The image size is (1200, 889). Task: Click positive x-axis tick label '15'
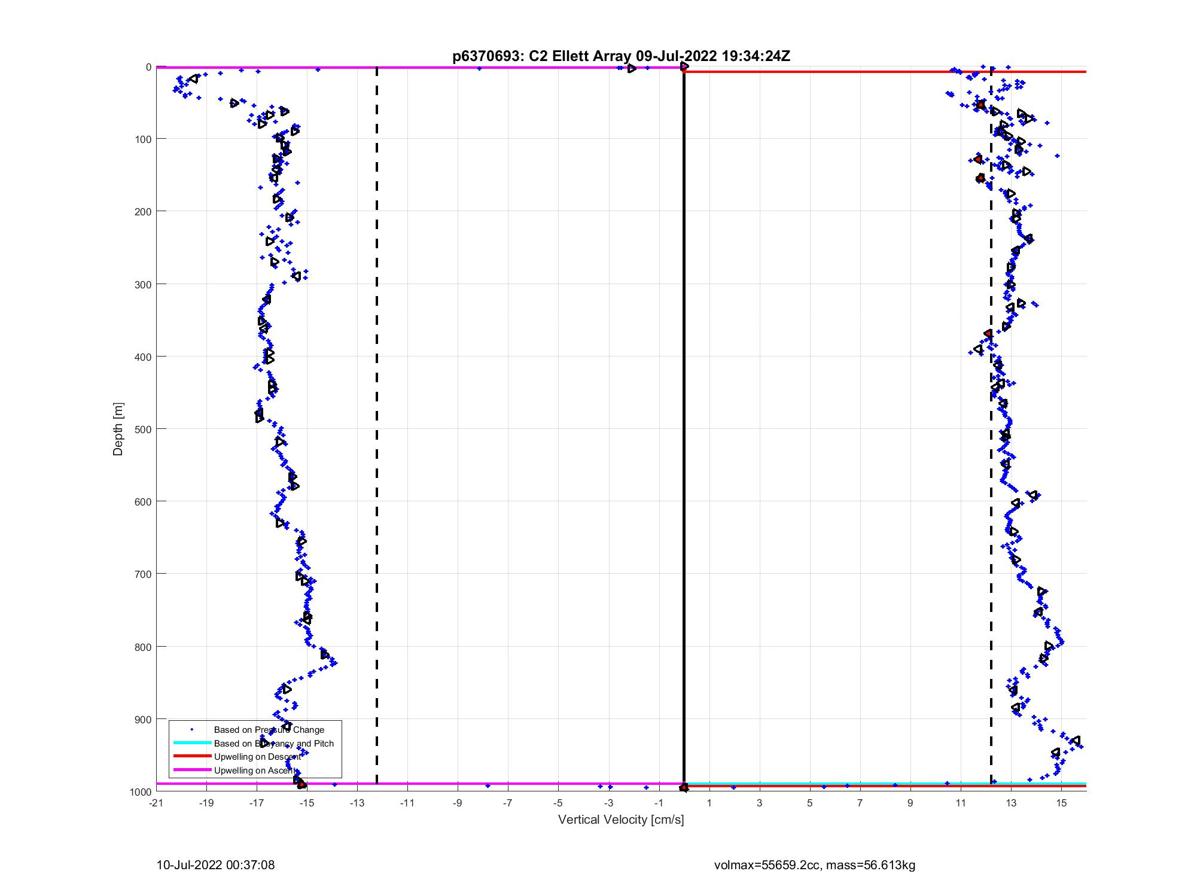pyautogui.click(x=1061, y=803)
